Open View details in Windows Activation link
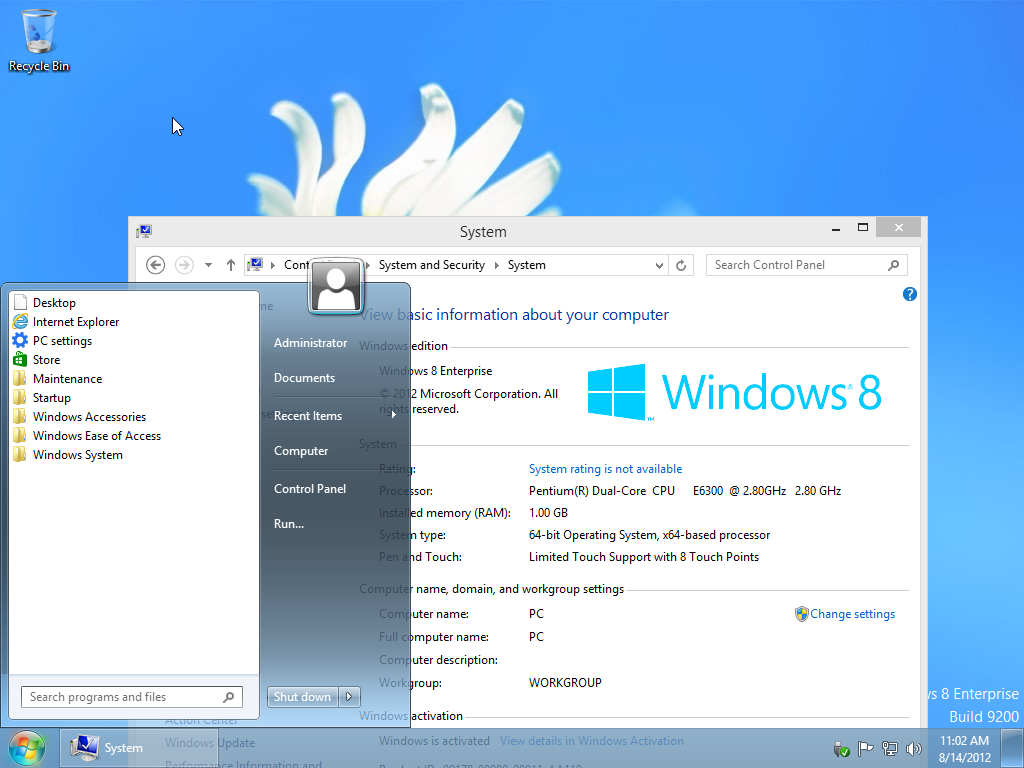The width and height of the screenshot is (1024, 768). 592,741
